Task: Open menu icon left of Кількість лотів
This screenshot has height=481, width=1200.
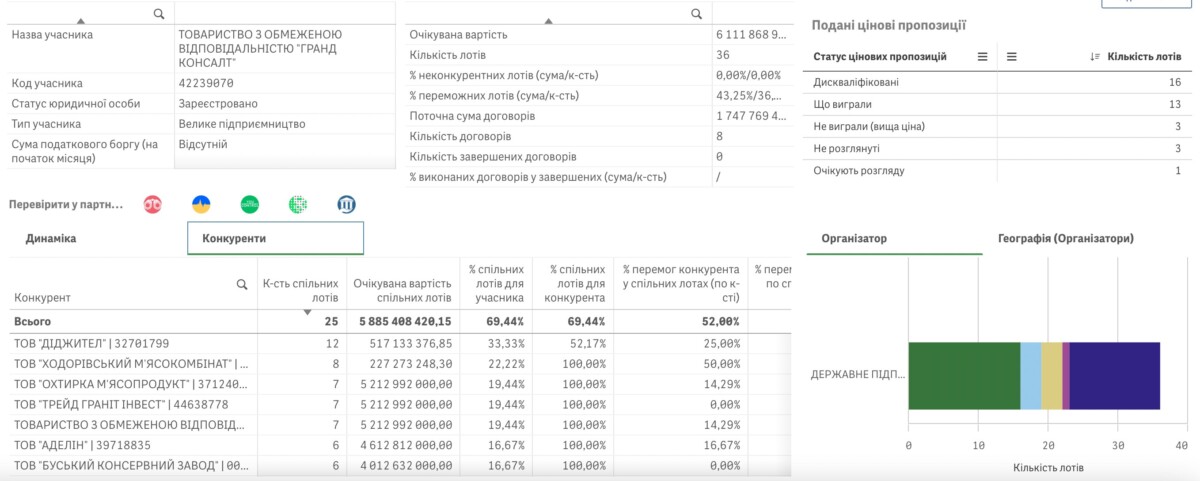Action: click(1012, 56)
